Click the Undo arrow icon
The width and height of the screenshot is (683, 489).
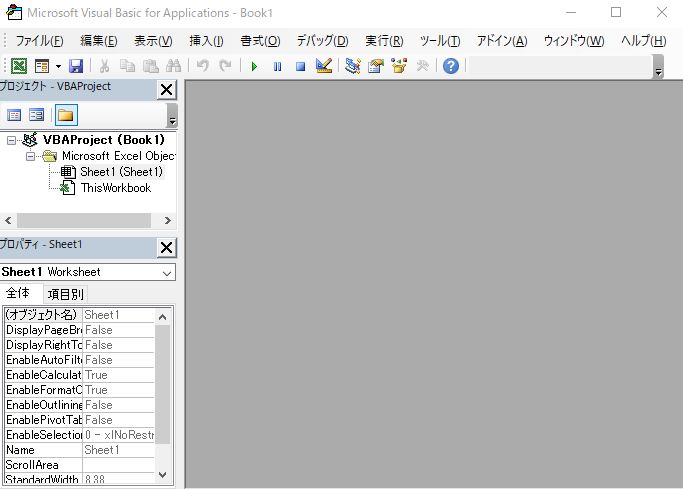pyautogui.click(x=203, y=66)
